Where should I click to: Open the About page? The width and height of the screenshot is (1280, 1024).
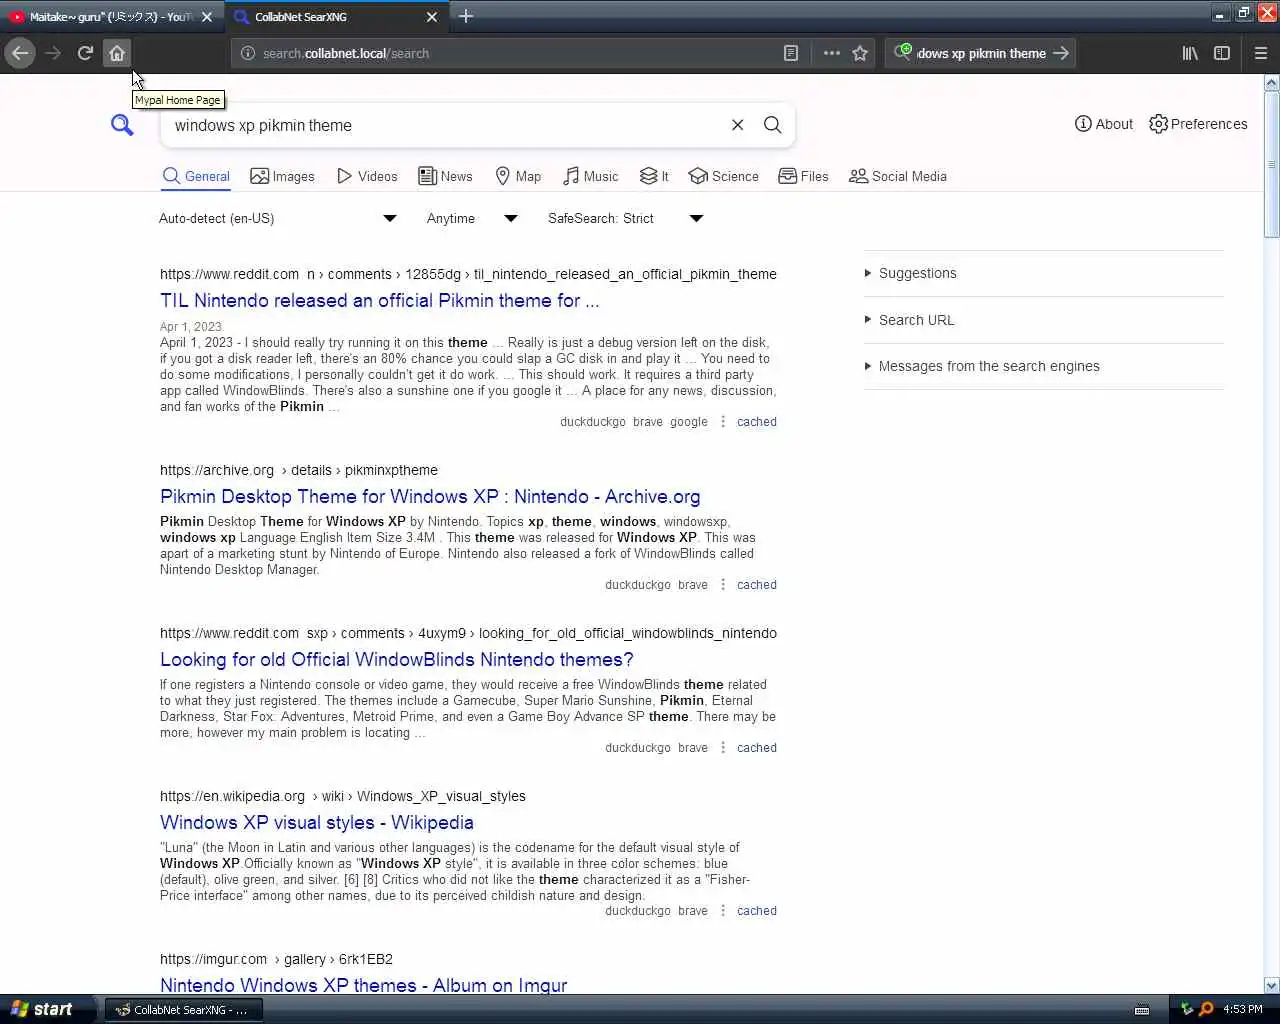coord(1104,124)
